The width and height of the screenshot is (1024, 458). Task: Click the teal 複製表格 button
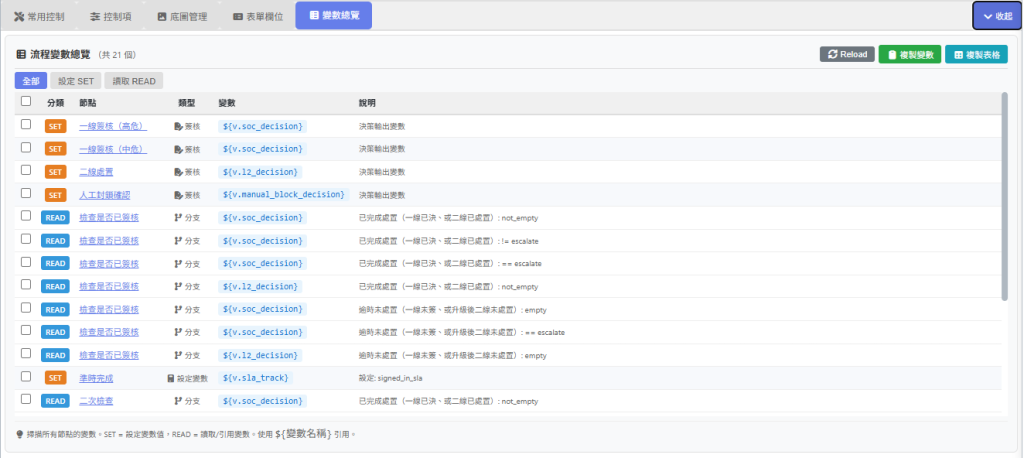[976, 55]
